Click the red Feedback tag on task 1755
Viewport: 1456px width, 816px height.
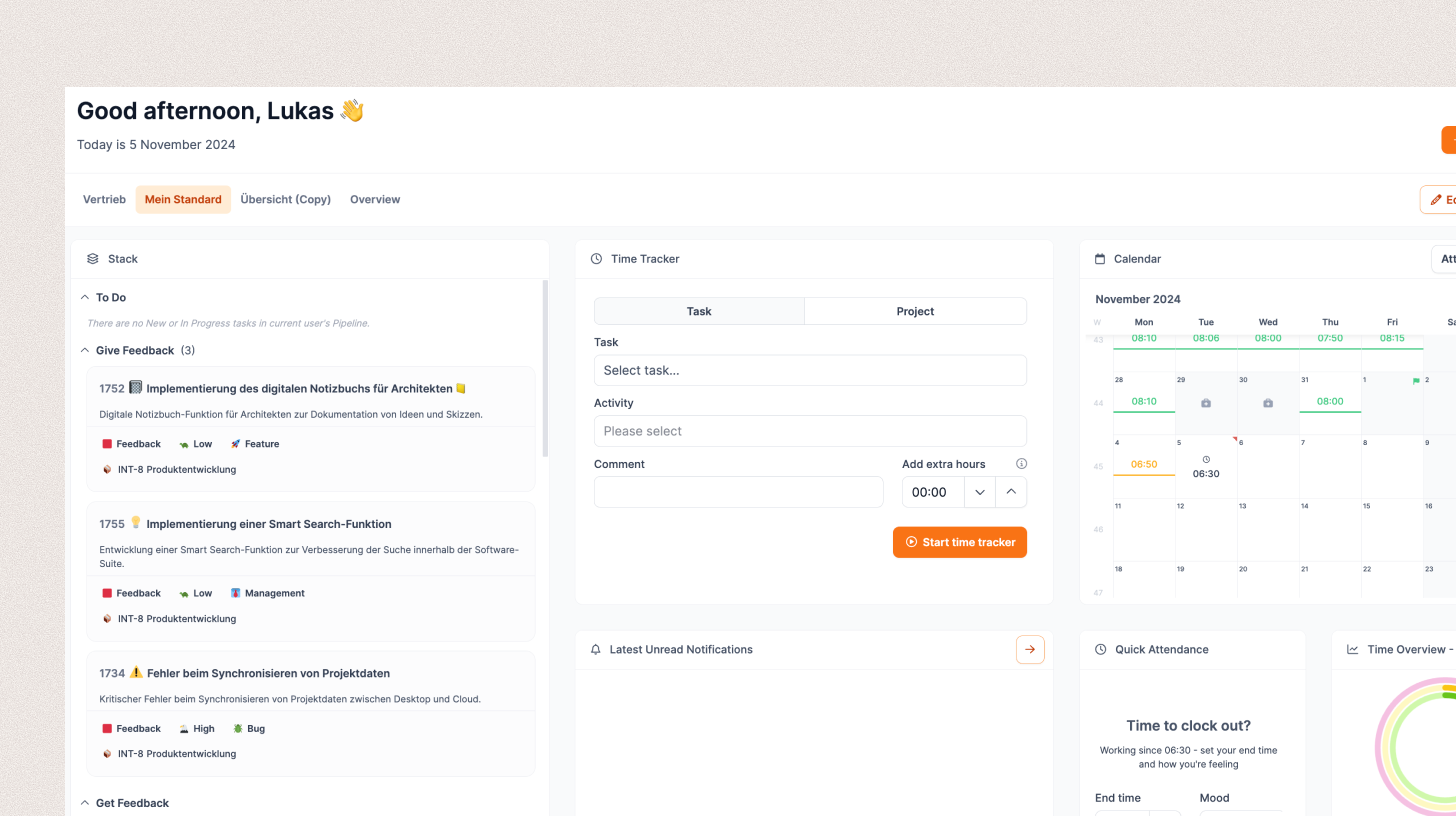point(131,593)
